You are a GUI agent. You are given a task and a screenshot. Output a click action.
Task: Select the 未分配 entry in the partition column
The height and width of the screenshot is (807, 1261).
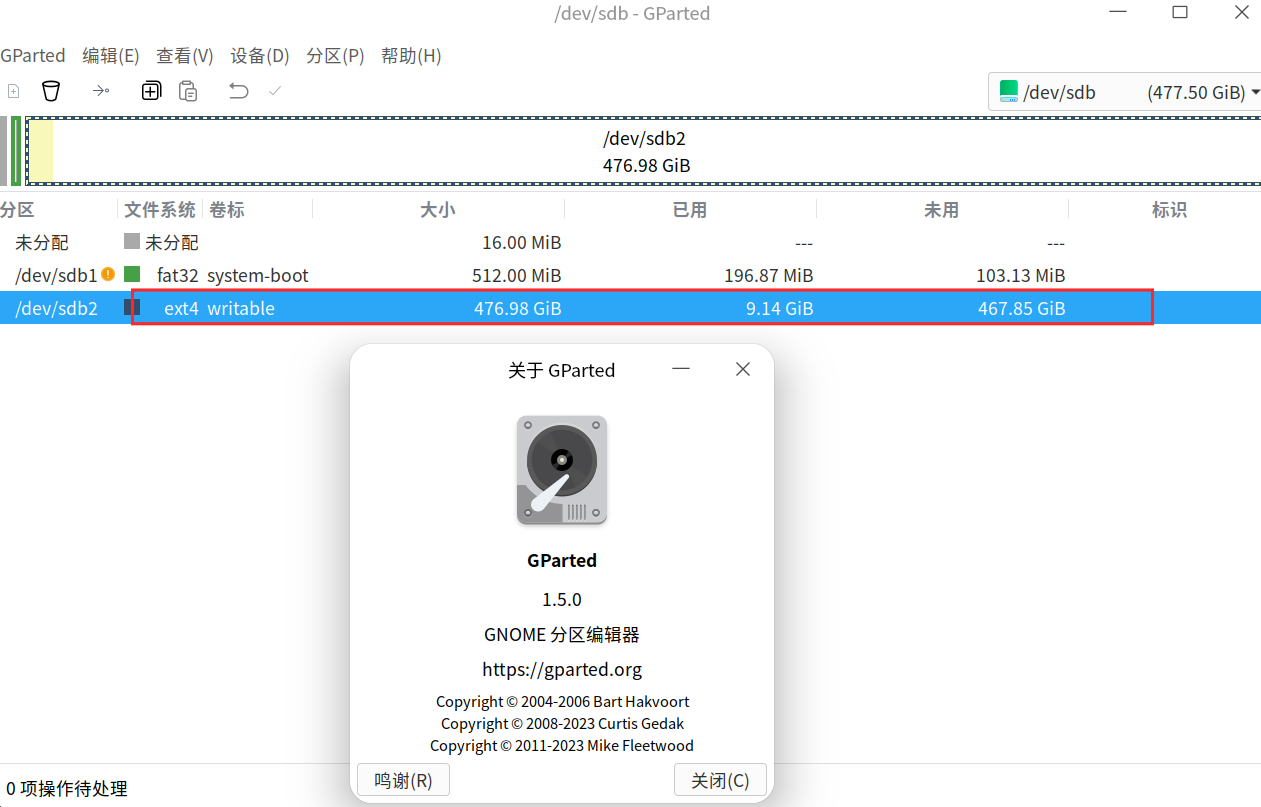[42, 243]
